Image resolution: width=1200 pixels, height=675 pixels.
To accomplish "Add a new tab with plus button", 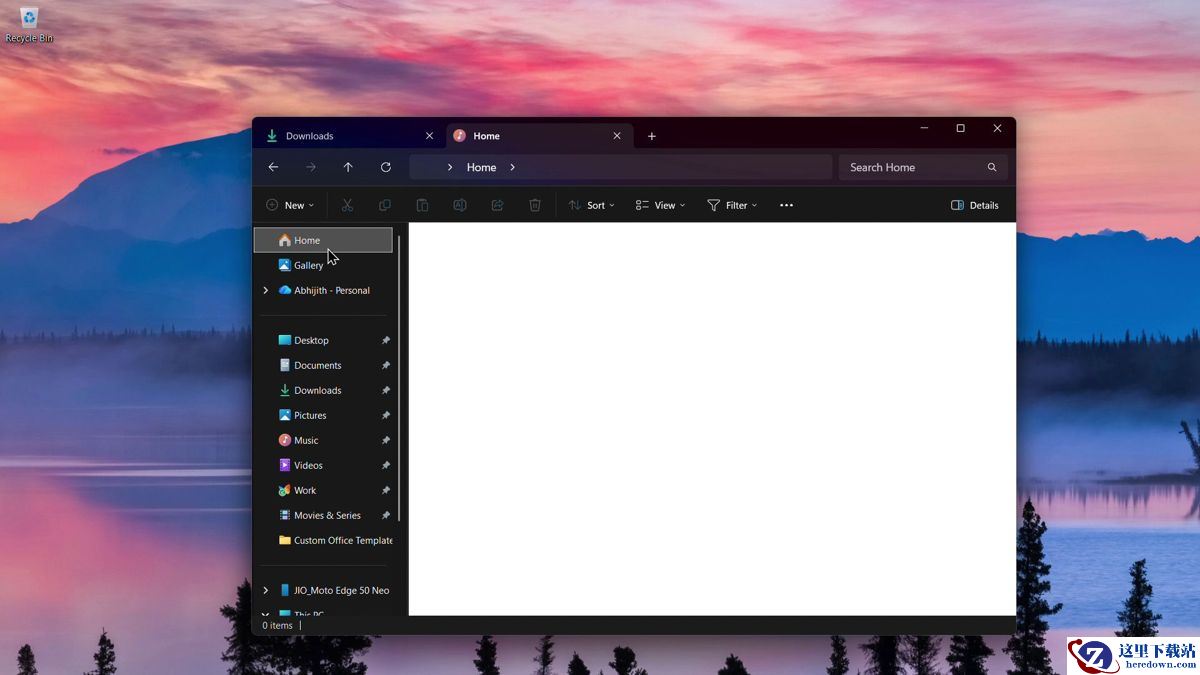I will (652, 136).
